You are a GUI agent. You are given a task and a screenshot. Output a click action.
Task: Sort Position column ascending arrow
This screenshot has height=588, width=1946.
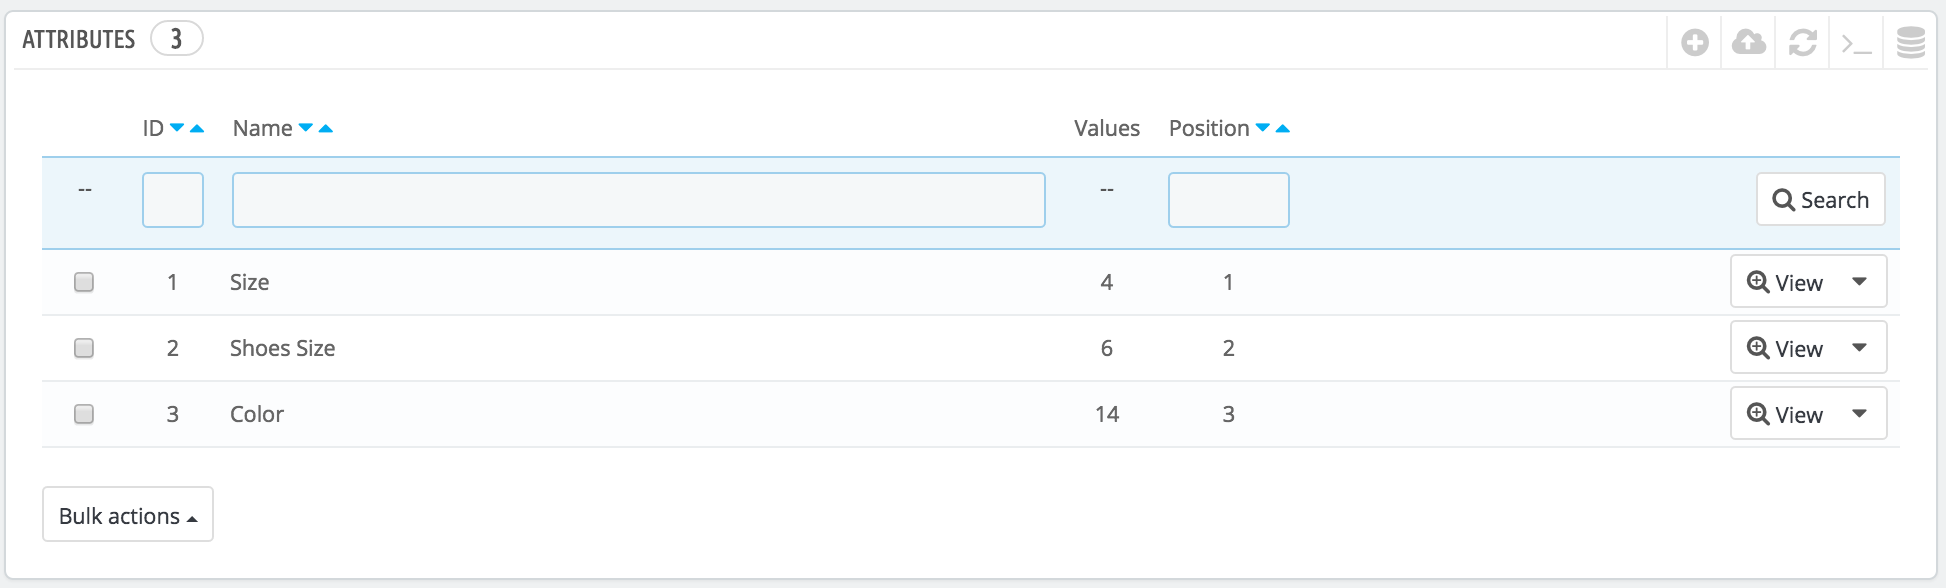tap(1283, 128)
